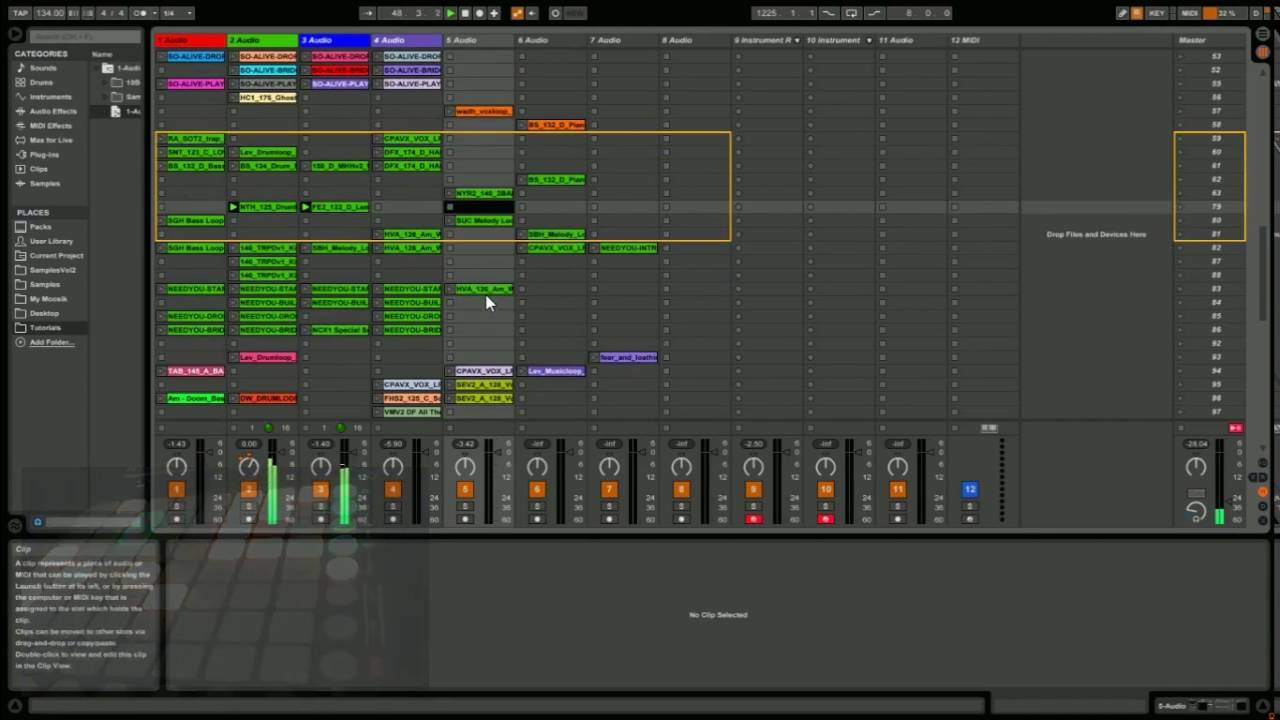Screen dimensions: 1280x720
Task: Toggle track 12 blue activator button
Action: 969,489
